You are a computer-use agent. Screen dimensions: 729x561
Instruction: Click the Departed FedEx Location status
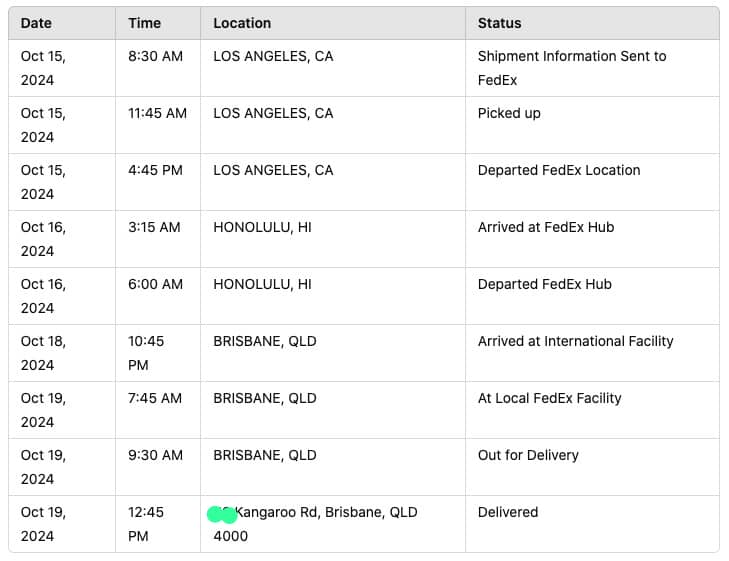558,171
